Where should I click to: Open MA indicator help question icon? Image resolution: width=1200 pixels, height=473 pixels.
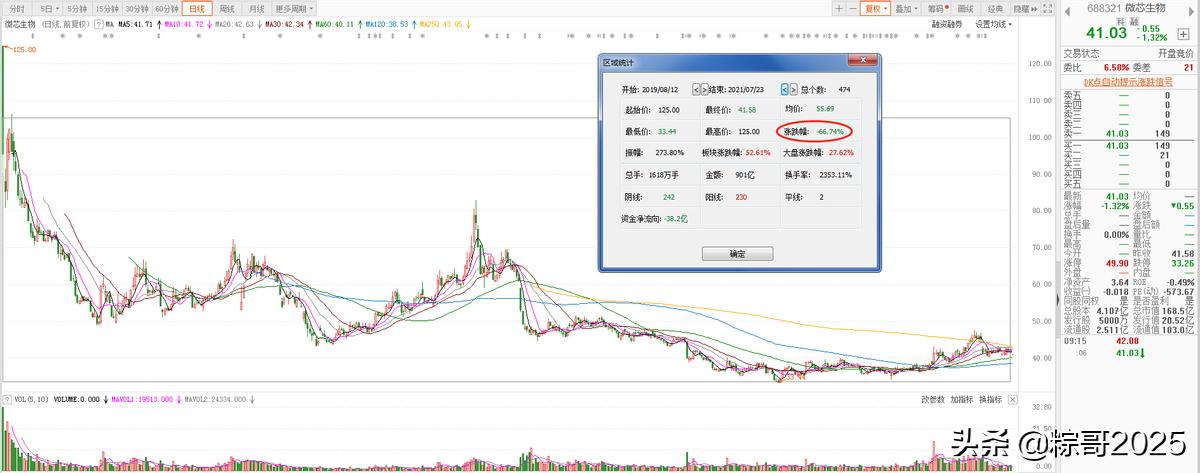[x=98, y=22]
